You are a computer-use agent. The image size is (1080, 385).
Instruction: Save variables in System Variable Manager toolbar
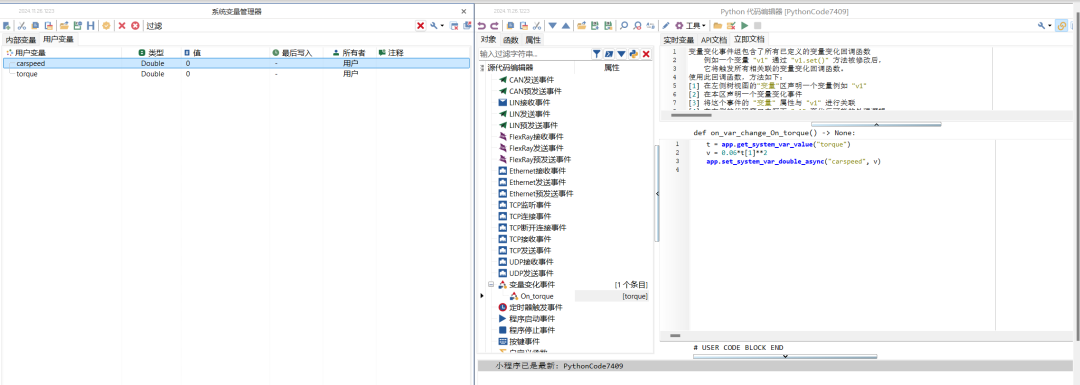pyautogui.click(x=77, y=25)
